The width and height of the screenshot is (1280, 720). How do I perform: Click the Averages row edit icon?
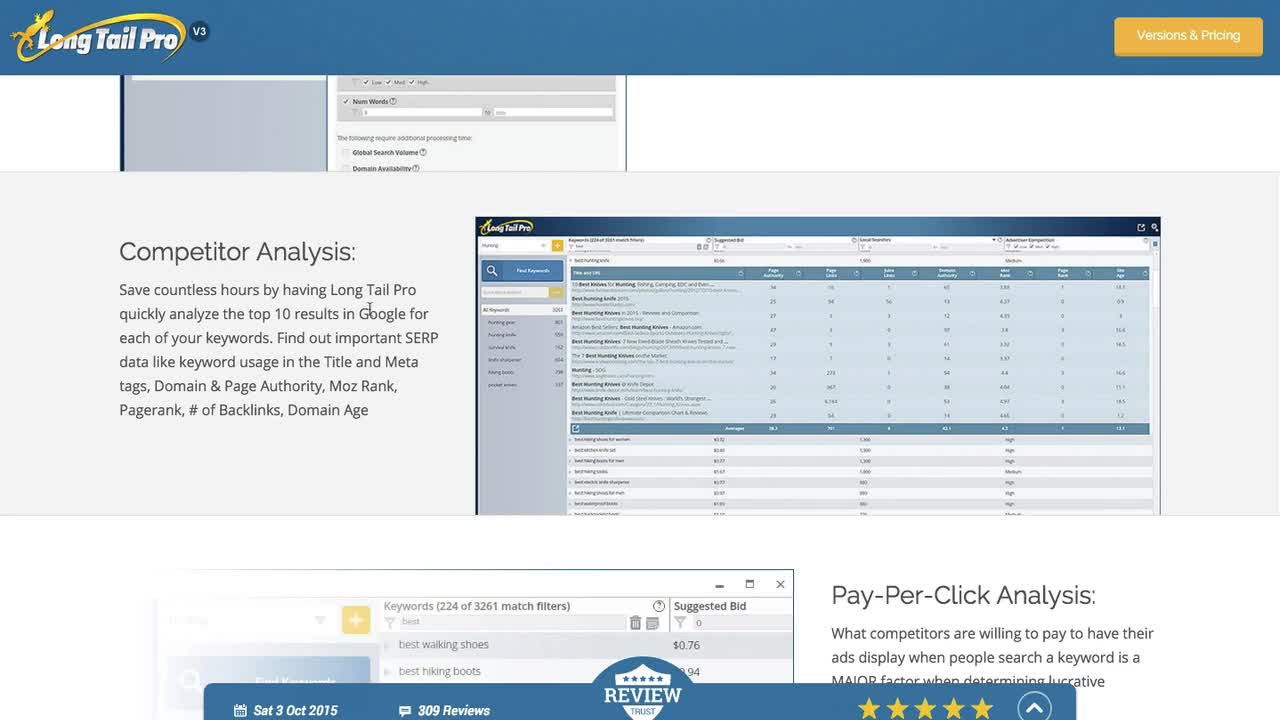[575, 428]
